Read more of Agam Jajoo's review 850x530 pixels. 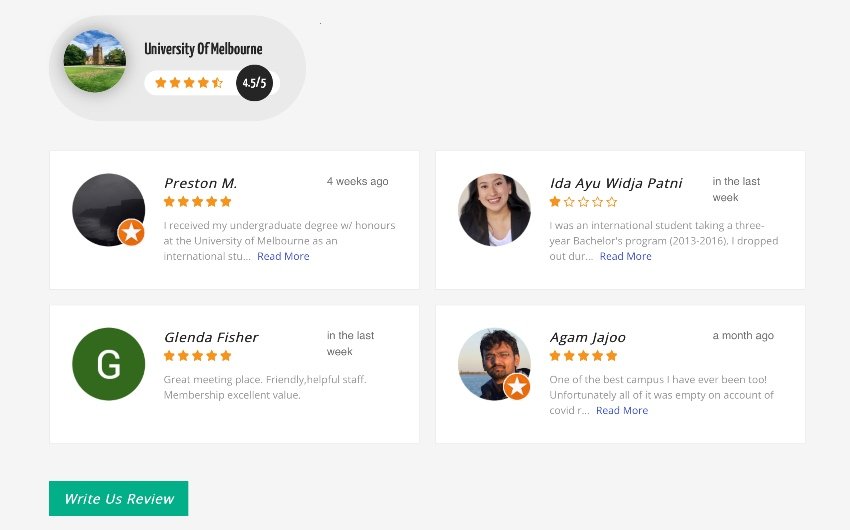pyautogui.click(x=622, y=410)
